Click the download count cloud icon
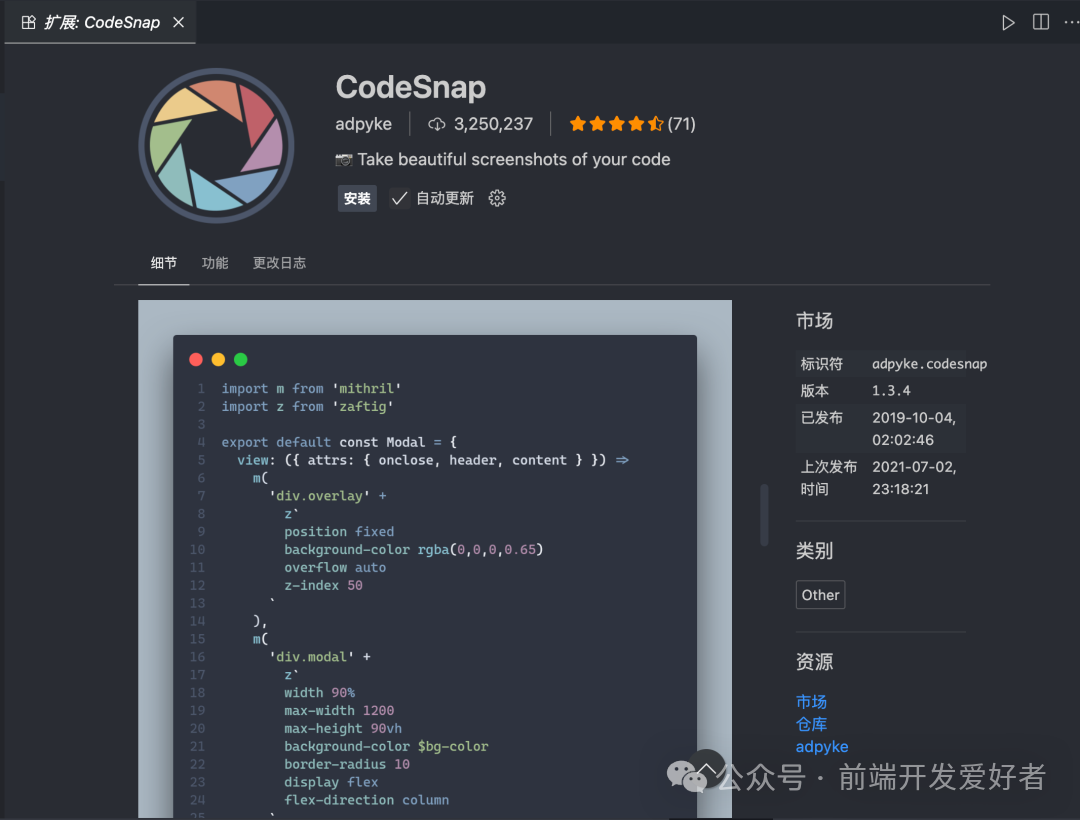 point(435,124)
